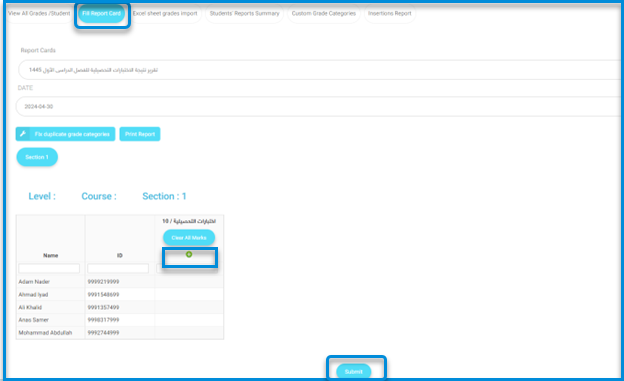Click the Course : heading
Image resolution: width=624 pixels, height=381 pixels.
99,196
